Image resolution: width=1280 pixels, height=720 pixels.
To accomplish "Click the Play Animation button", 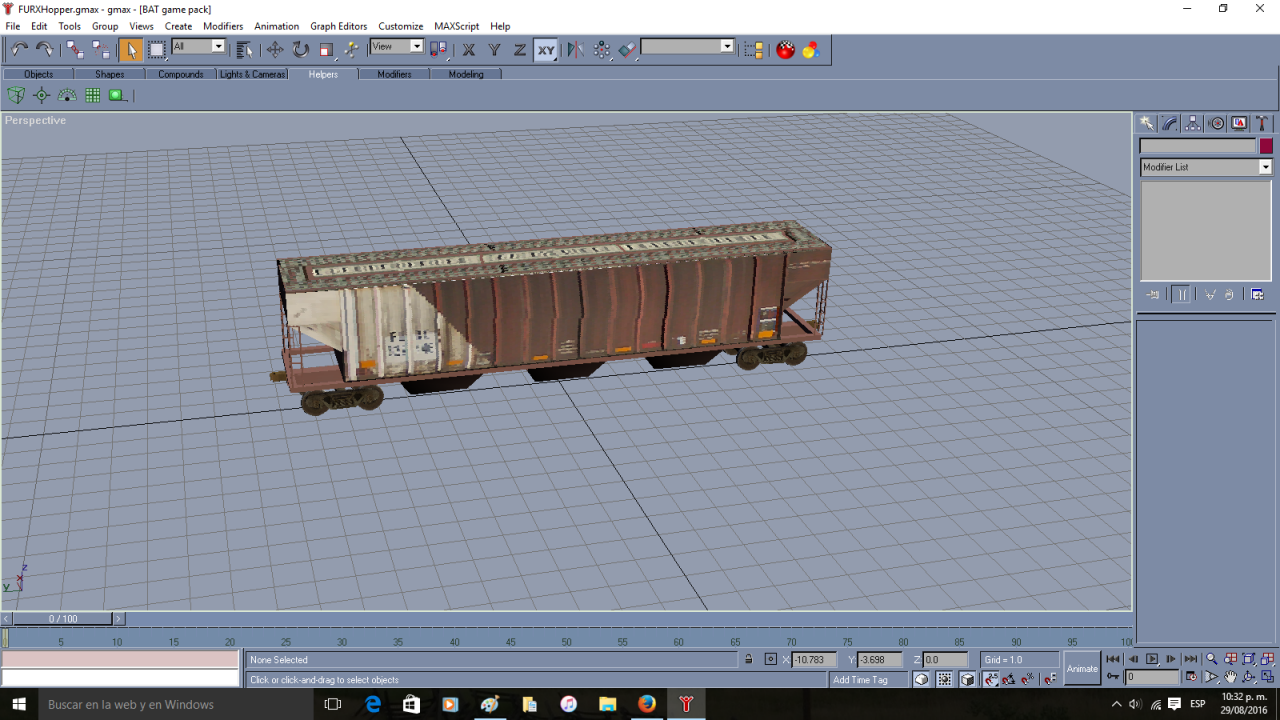I will point(1152,659).
